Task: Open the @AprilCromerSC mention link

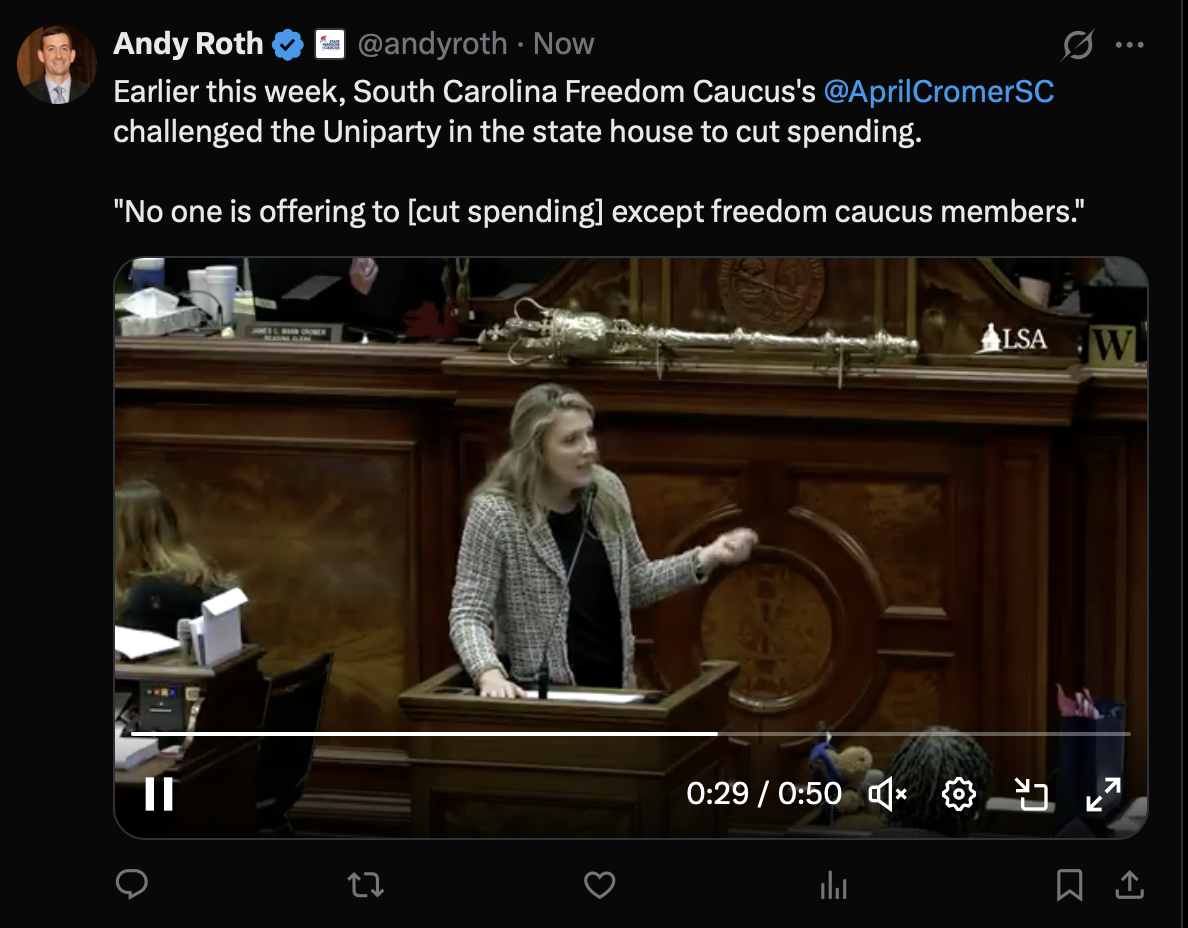Action: coord(939,92)
